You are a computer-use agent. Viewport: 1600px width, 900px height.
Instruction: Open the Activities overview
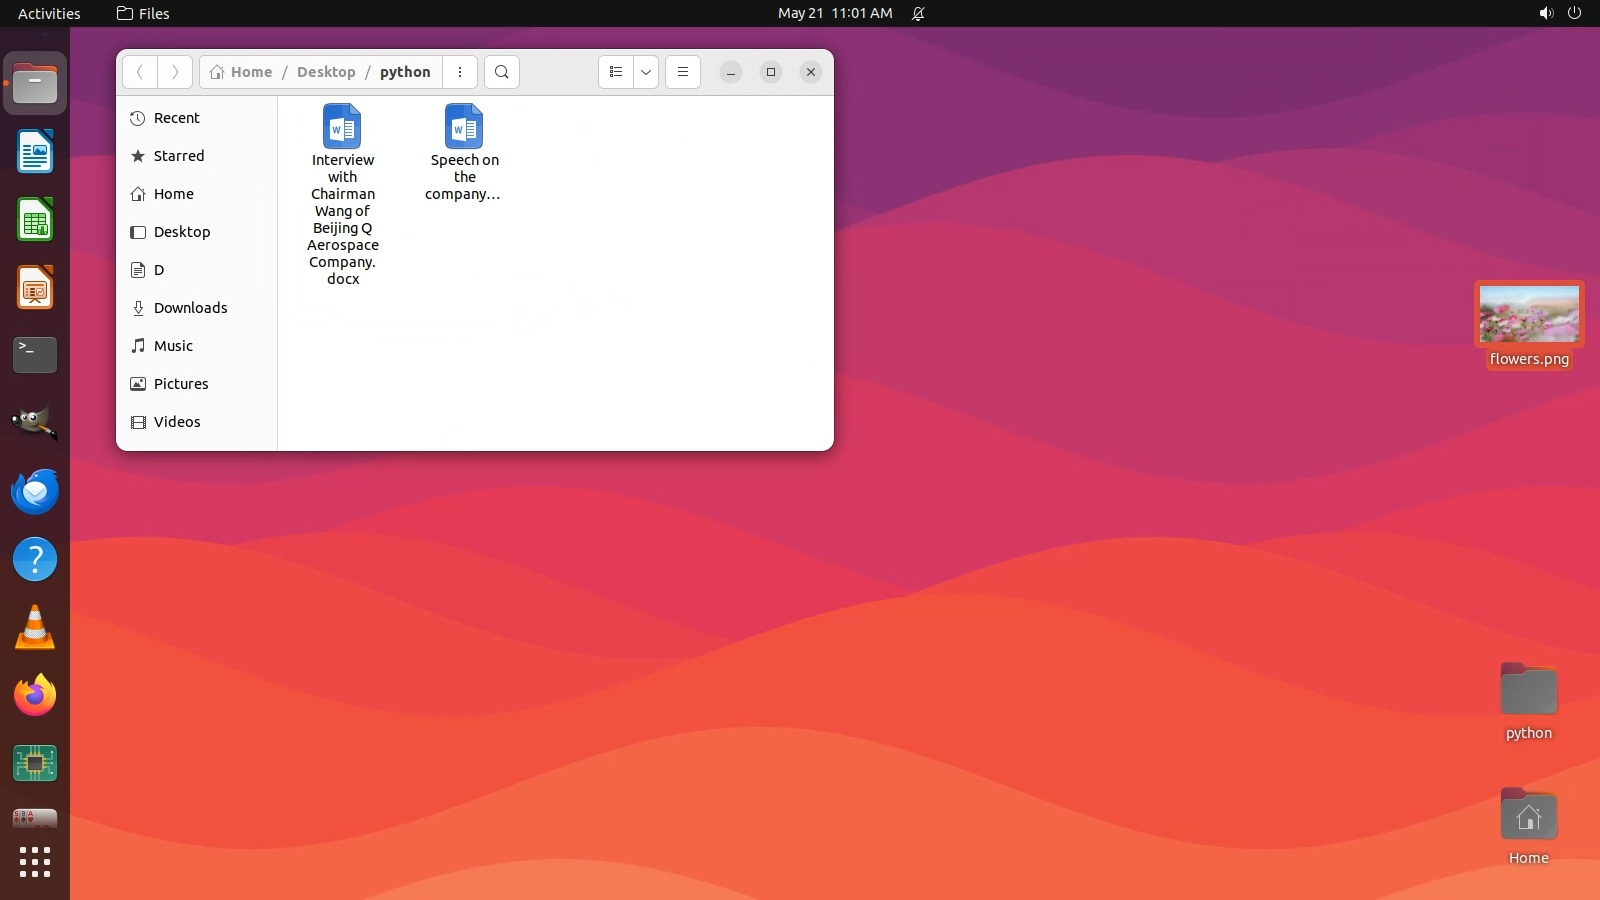click(49, 13)
